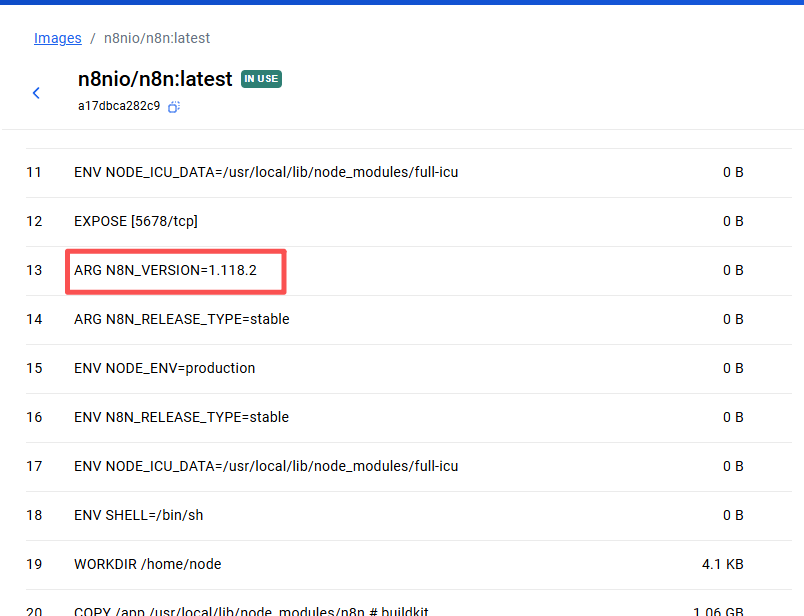Select the n8nio/n8n:latest image title
The height and width of the screenshot is (616, 804).
point(155,79)
